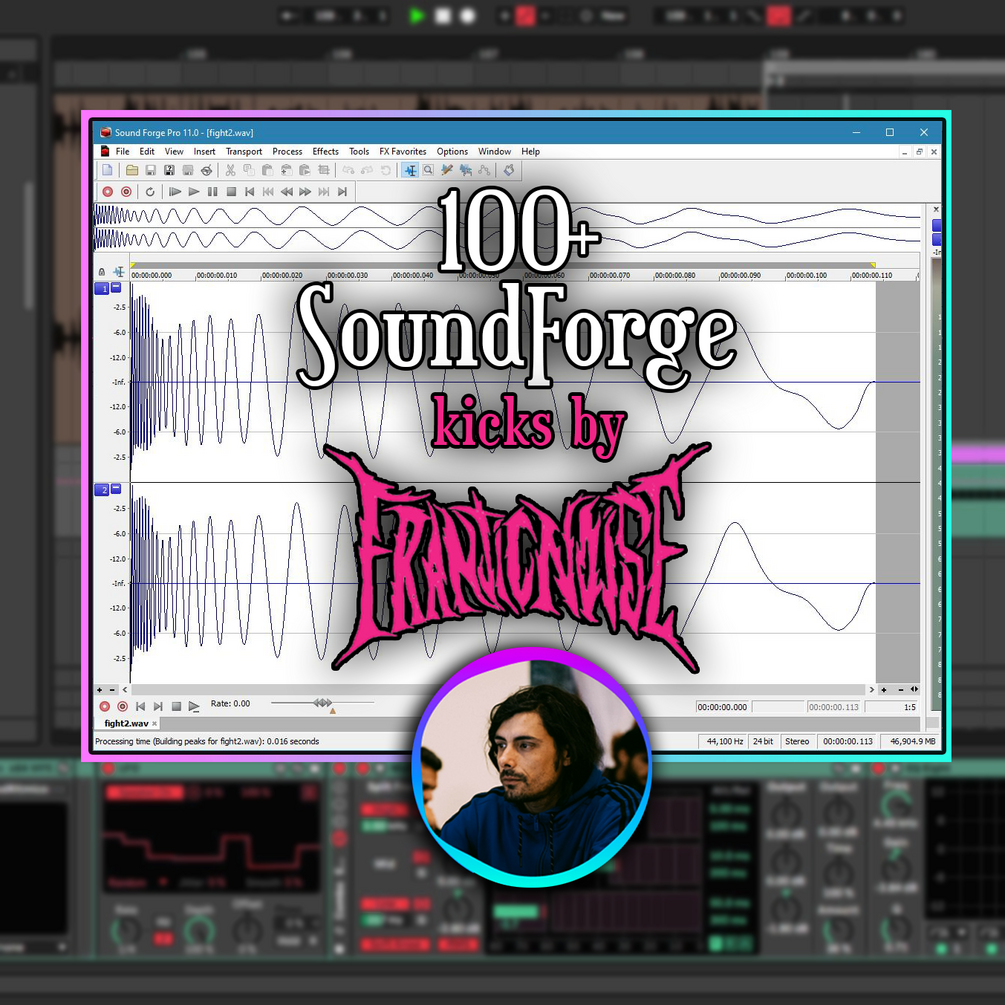The width and height of the screenshot is (1005, 1005).
Task: Click the Undo arrow icon
Action: click(x=348, y=170)
